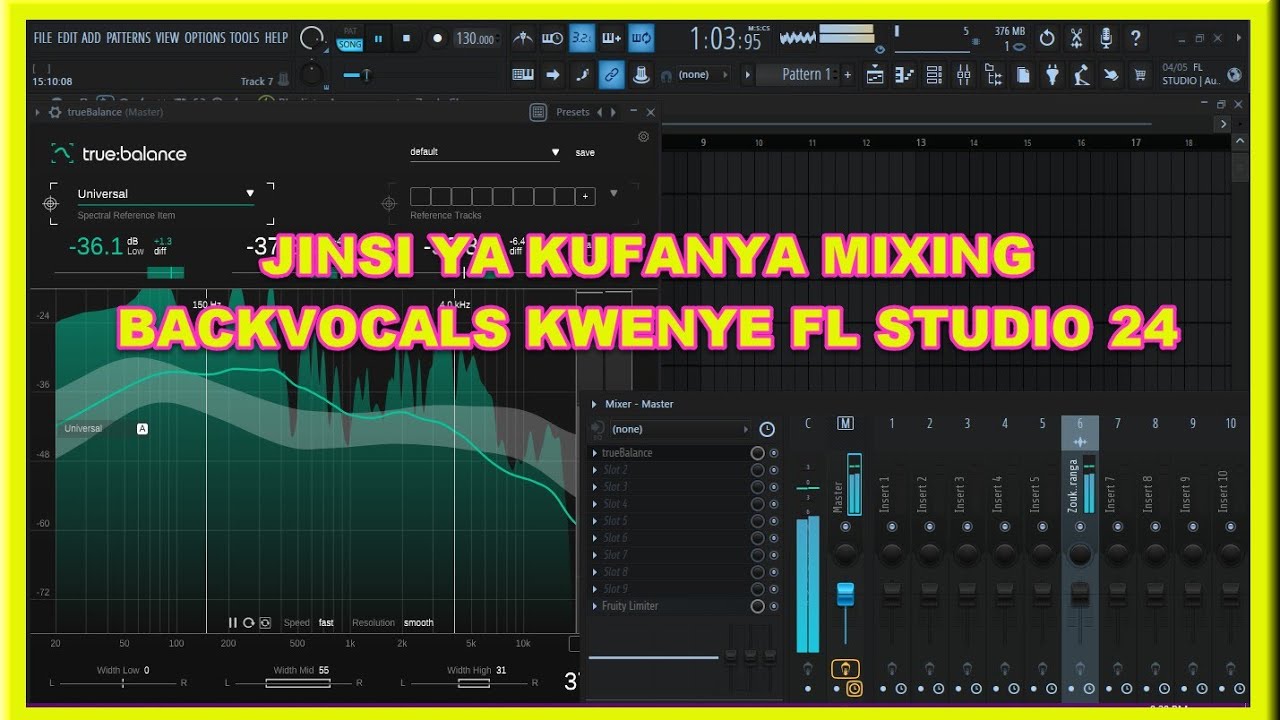Expand the trueBalance slot arrow in the mixer
This screenshot has height=720, width=1280.
(594, 453)
